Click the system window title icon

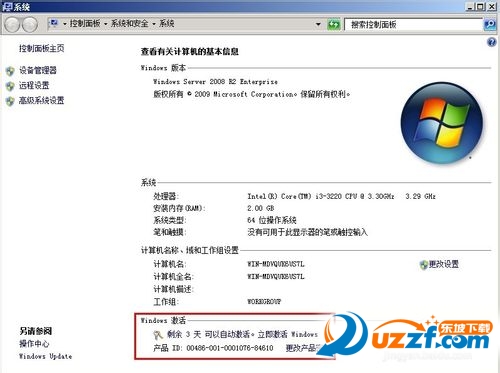point(7,6)
